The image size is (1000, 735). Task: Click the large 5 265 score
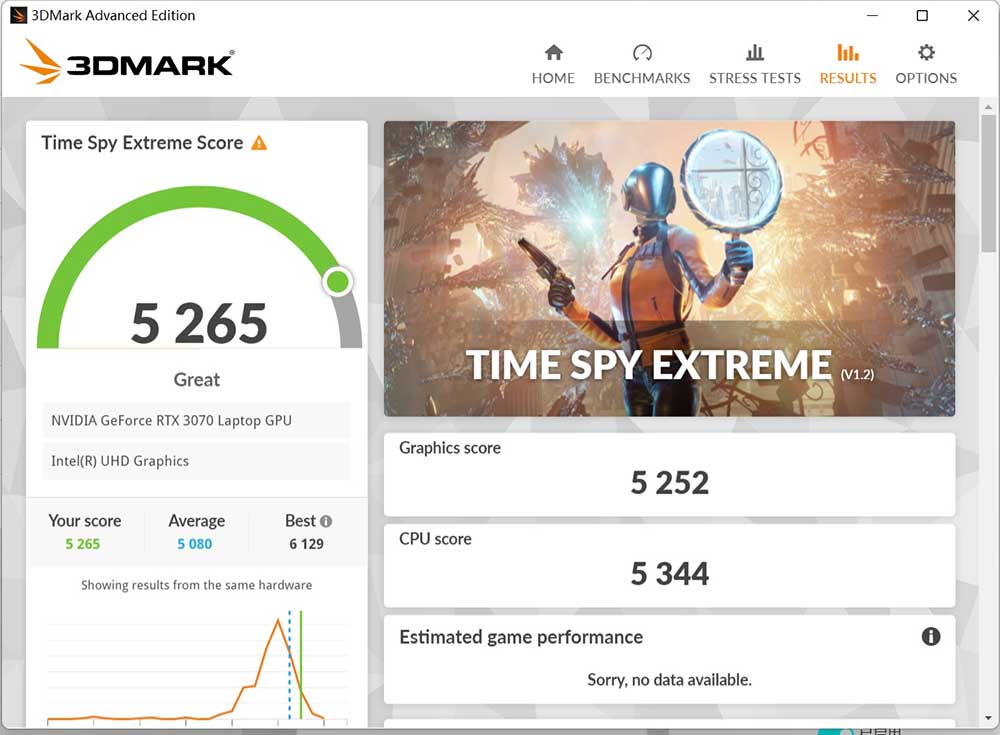199,323
